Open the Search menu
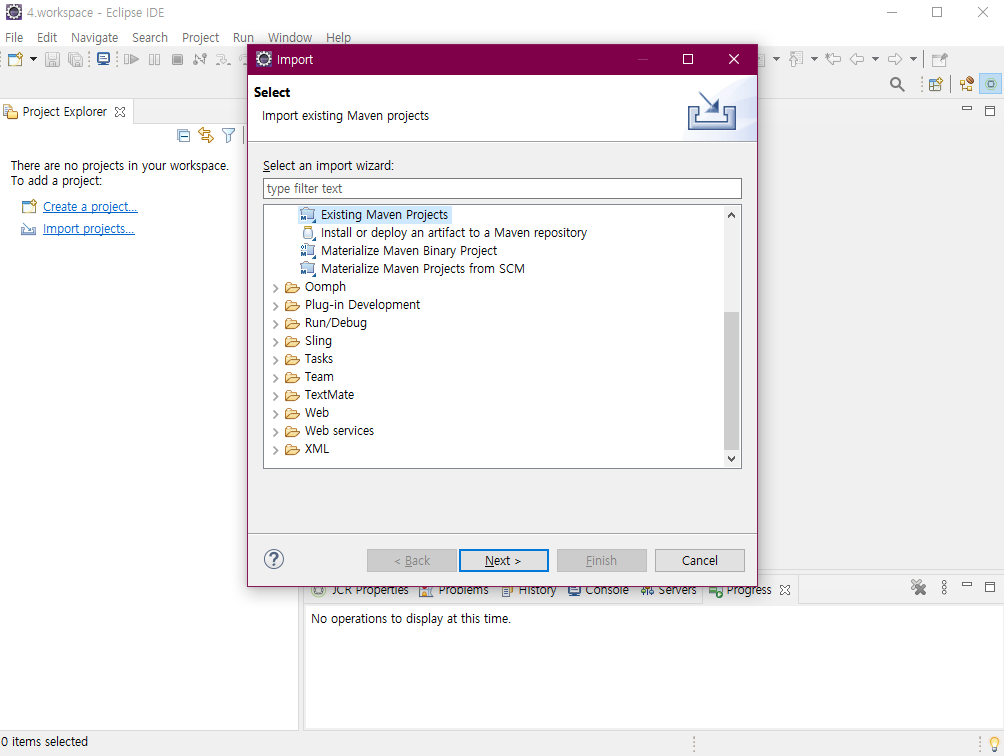This screenshot has width=1004, height=756. 150,38
